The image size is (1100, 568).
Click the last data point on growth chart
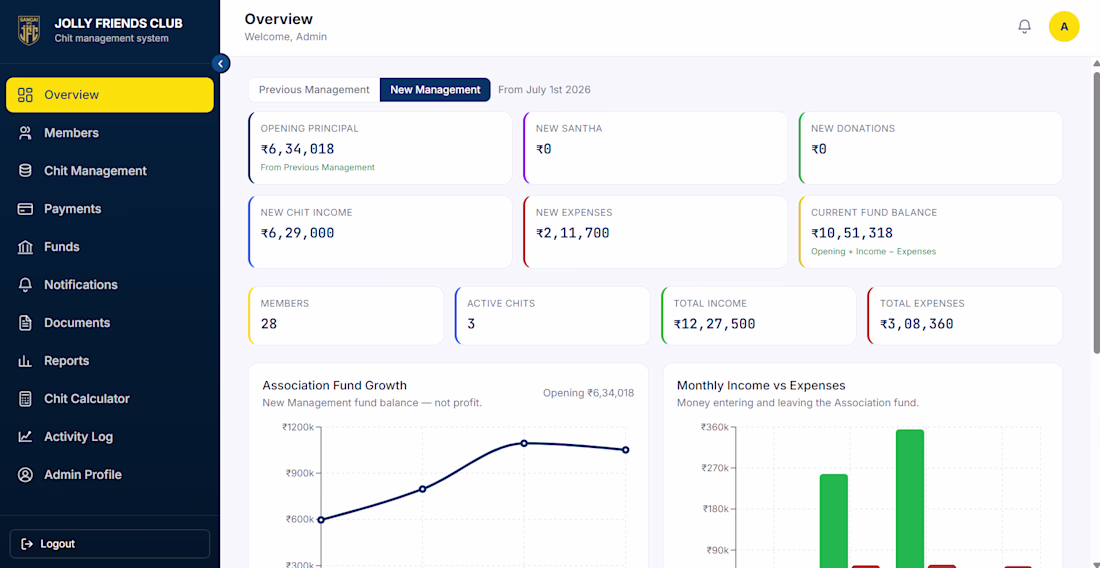click(x=626, y=449)
